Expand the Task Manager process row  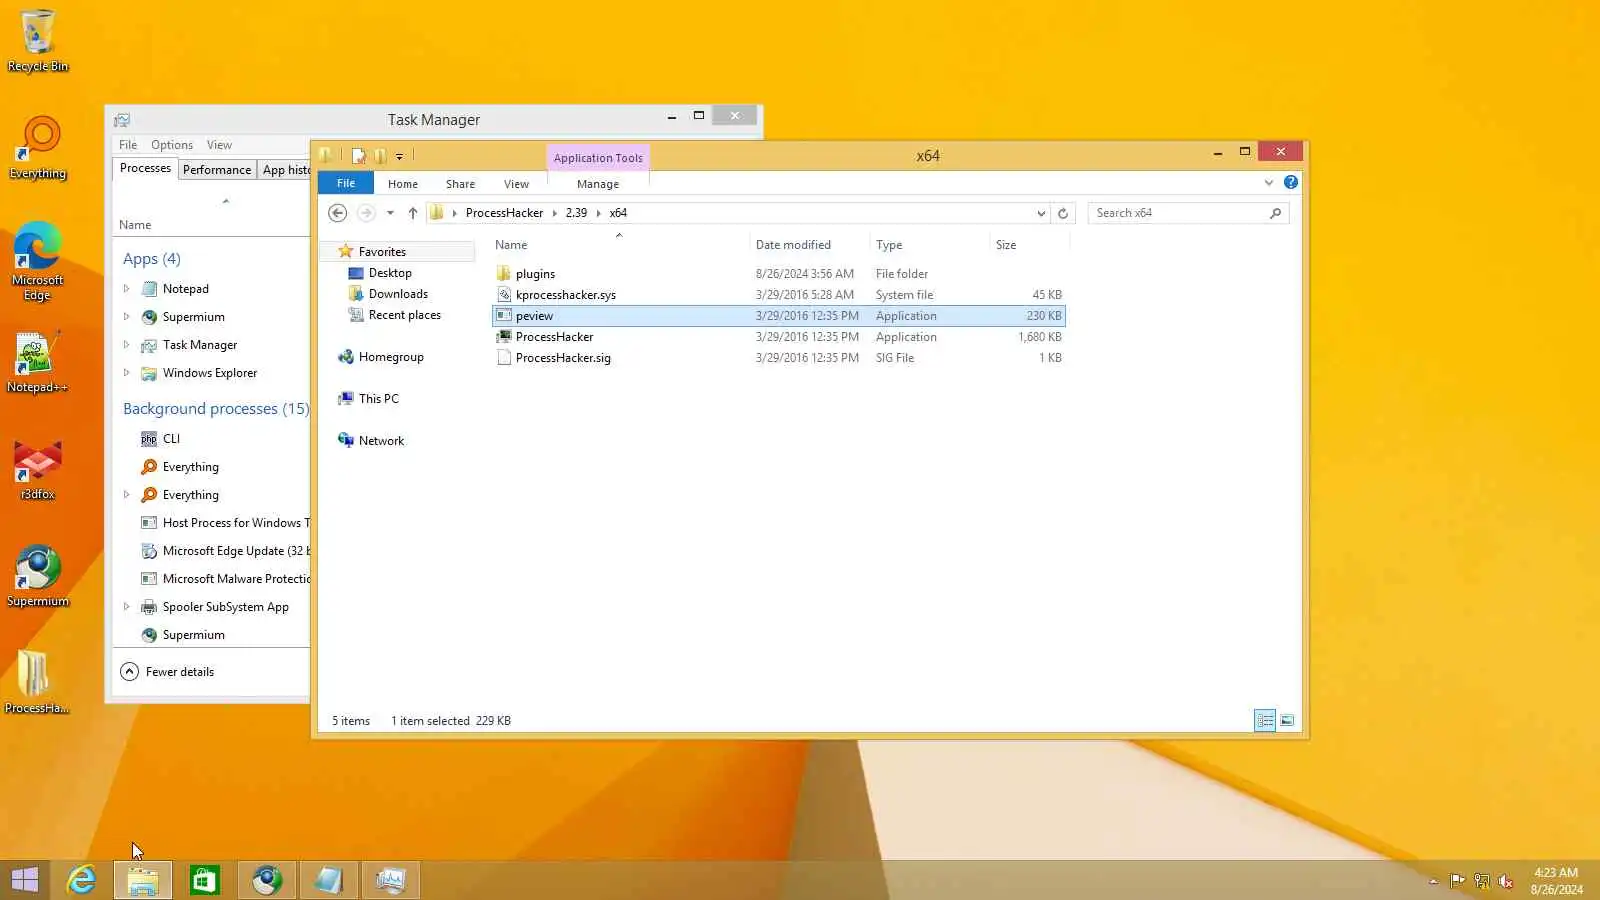(x=126, y=345)
